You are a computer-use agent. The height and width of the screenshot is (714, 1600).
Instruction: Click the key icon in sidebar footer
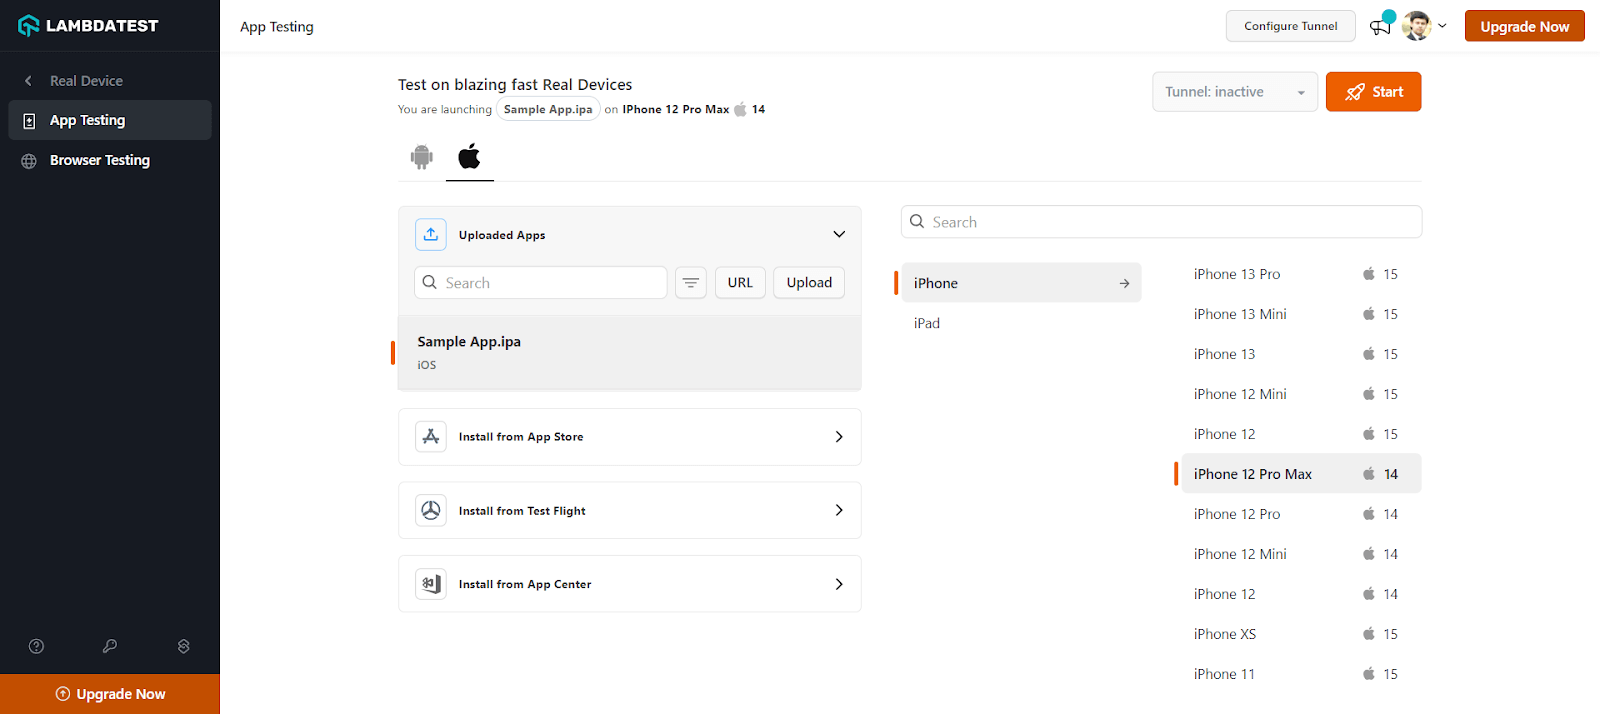pyautogui.click(x=110, y=646)
